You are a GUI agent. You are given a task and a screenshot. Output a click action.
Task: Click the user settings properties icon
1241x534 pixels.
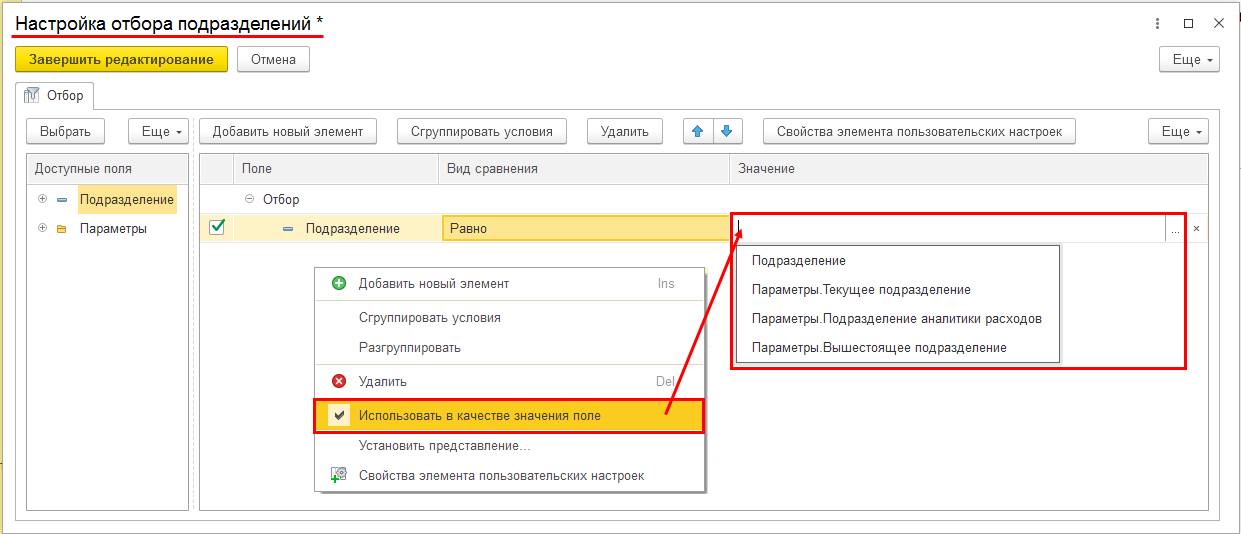tap(339, 476)
